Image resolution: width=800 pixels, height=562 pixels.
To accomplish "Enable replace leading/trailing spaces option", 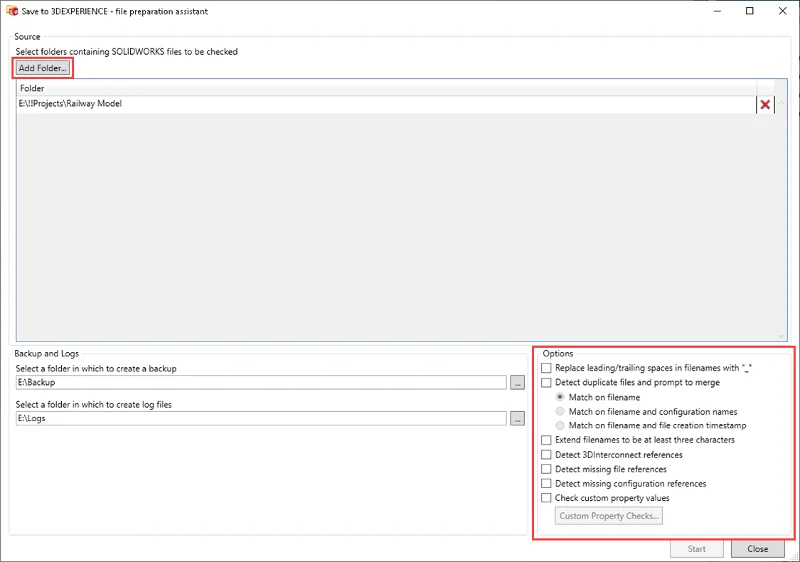I will (546, 368).
